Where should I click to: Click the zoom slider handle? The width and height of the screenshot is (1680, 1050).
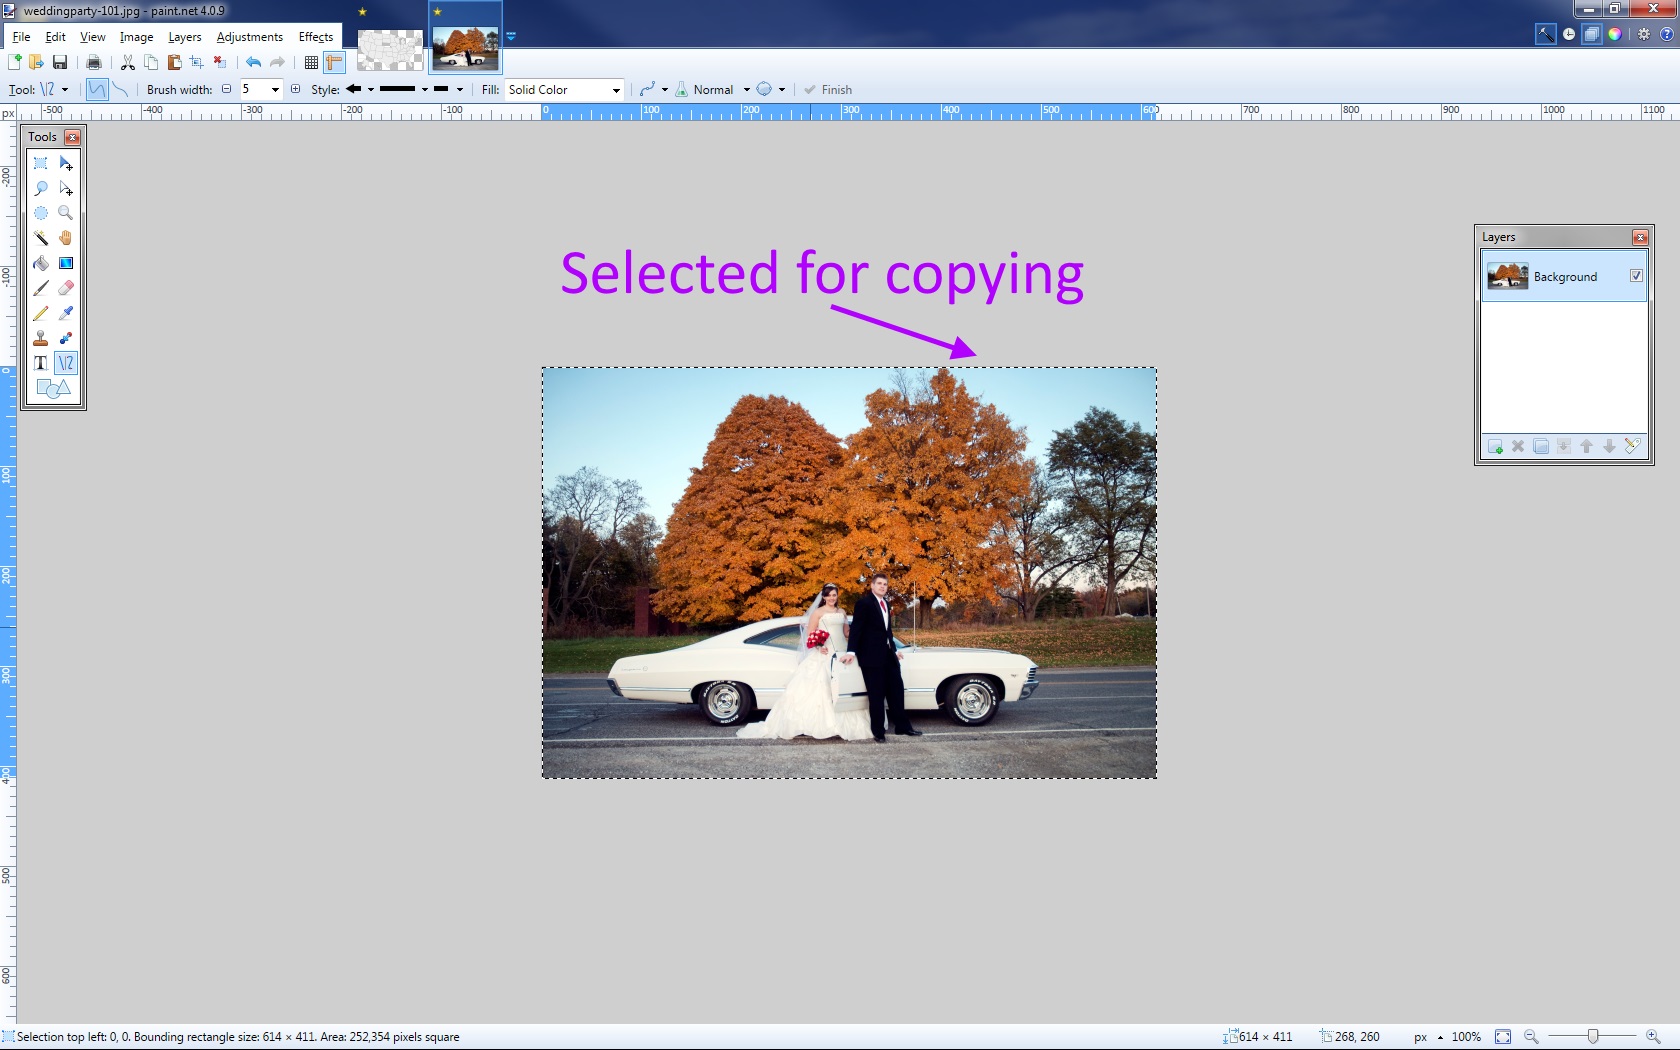pos(1593,1037)
